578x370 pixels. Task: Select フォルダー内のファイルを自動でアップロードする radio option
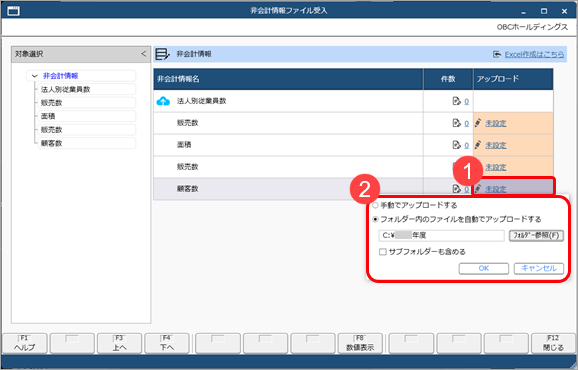[x=376, y=219]
